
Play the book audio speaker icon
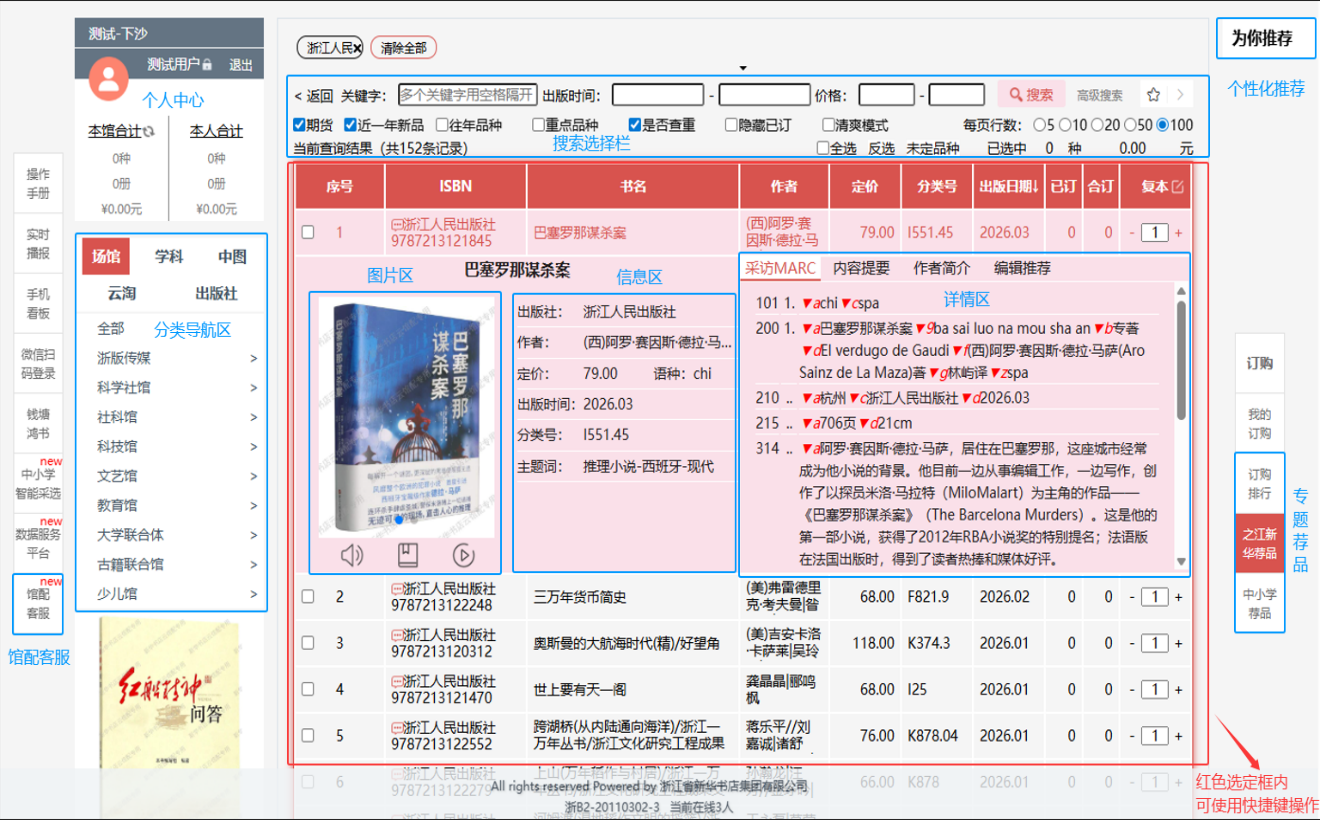352,555
